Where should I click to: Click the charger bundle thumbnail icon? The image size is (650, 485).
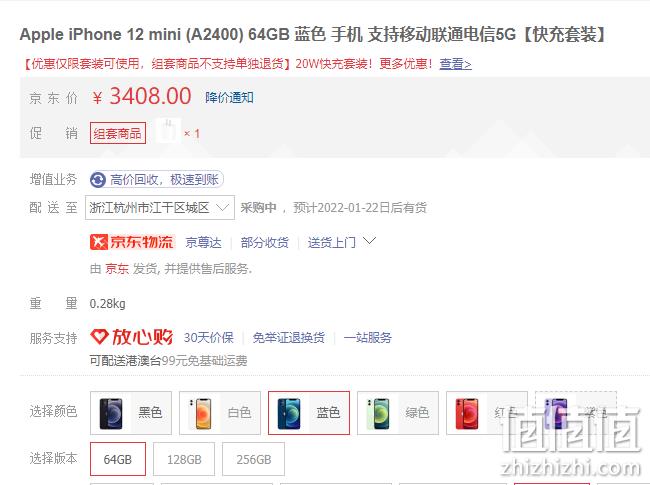click(168, 131)
